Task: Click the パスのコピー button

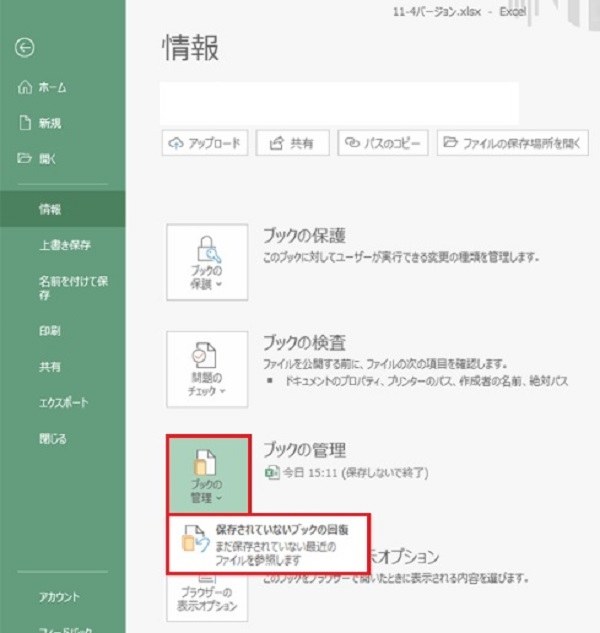Action: [x=383, y=143]
